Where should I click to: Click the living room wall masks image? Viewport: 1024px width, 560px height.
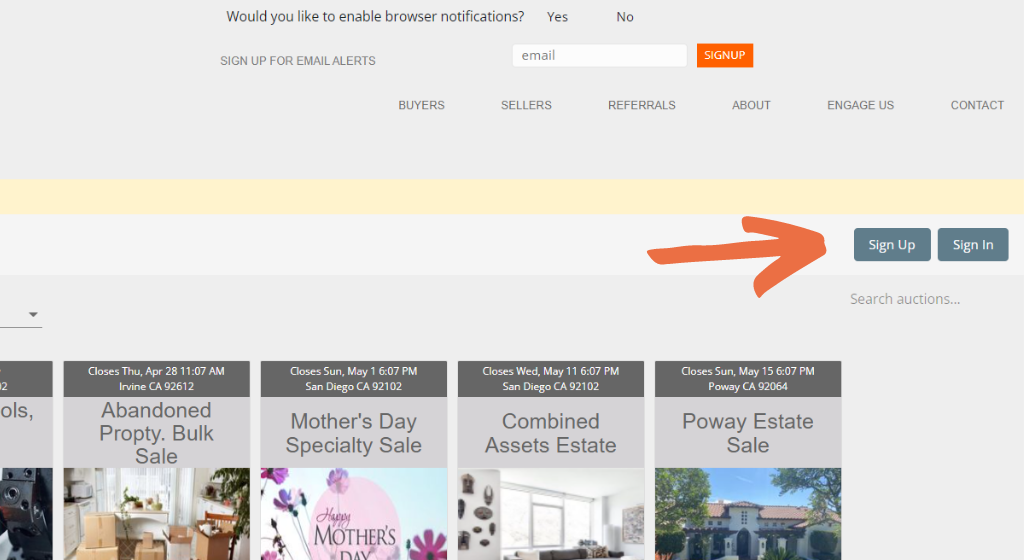(x=551, y=514)
